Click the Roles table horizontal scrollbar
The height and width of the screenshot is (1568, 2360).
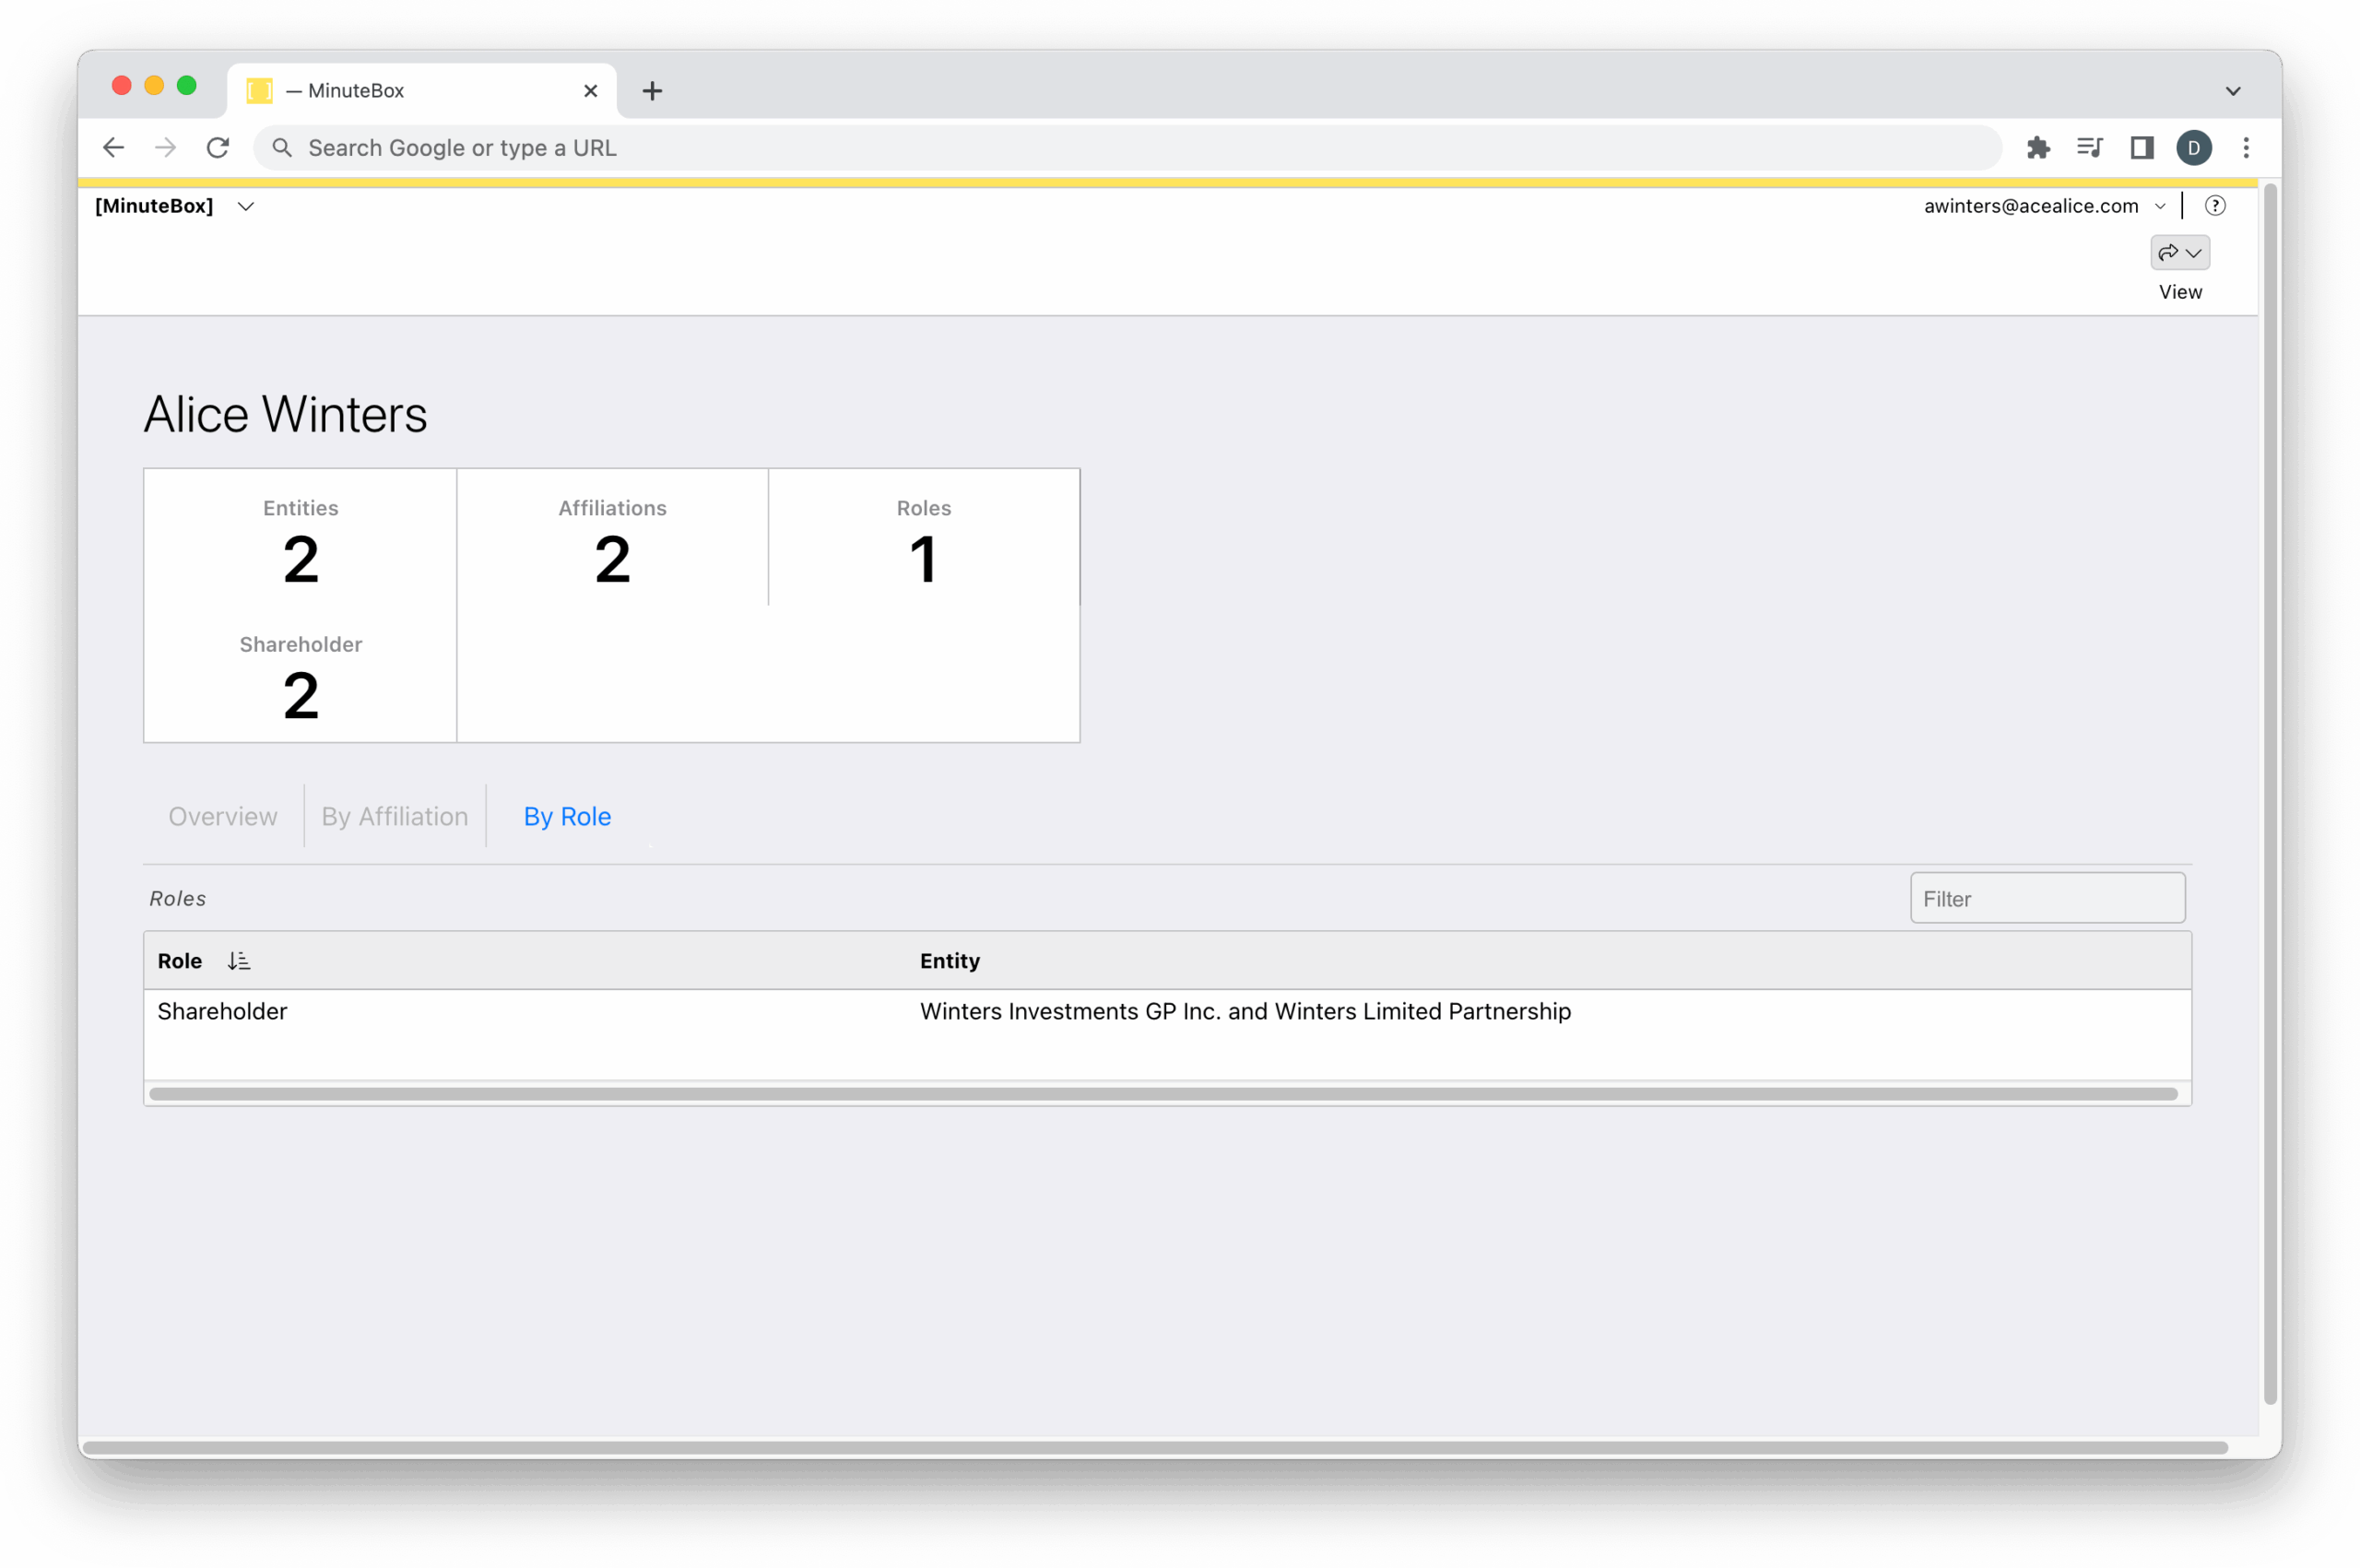(x=1162, y=1094)
